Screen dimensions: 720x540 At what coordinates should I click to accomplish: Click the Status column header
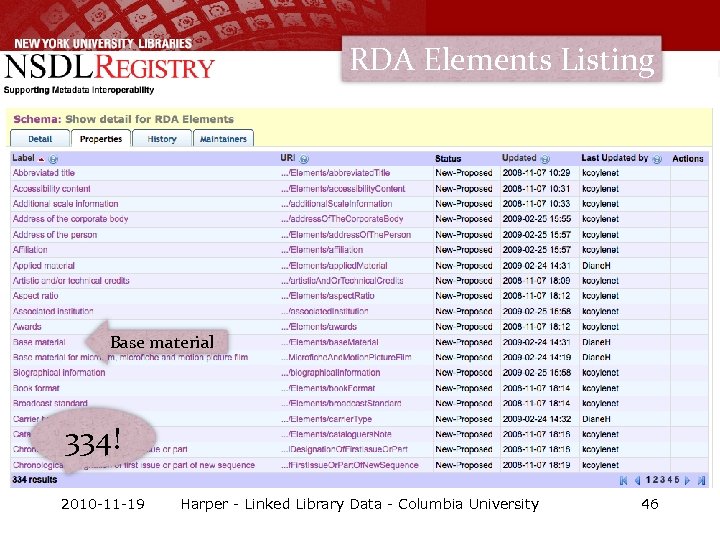[x=448, y=158]
